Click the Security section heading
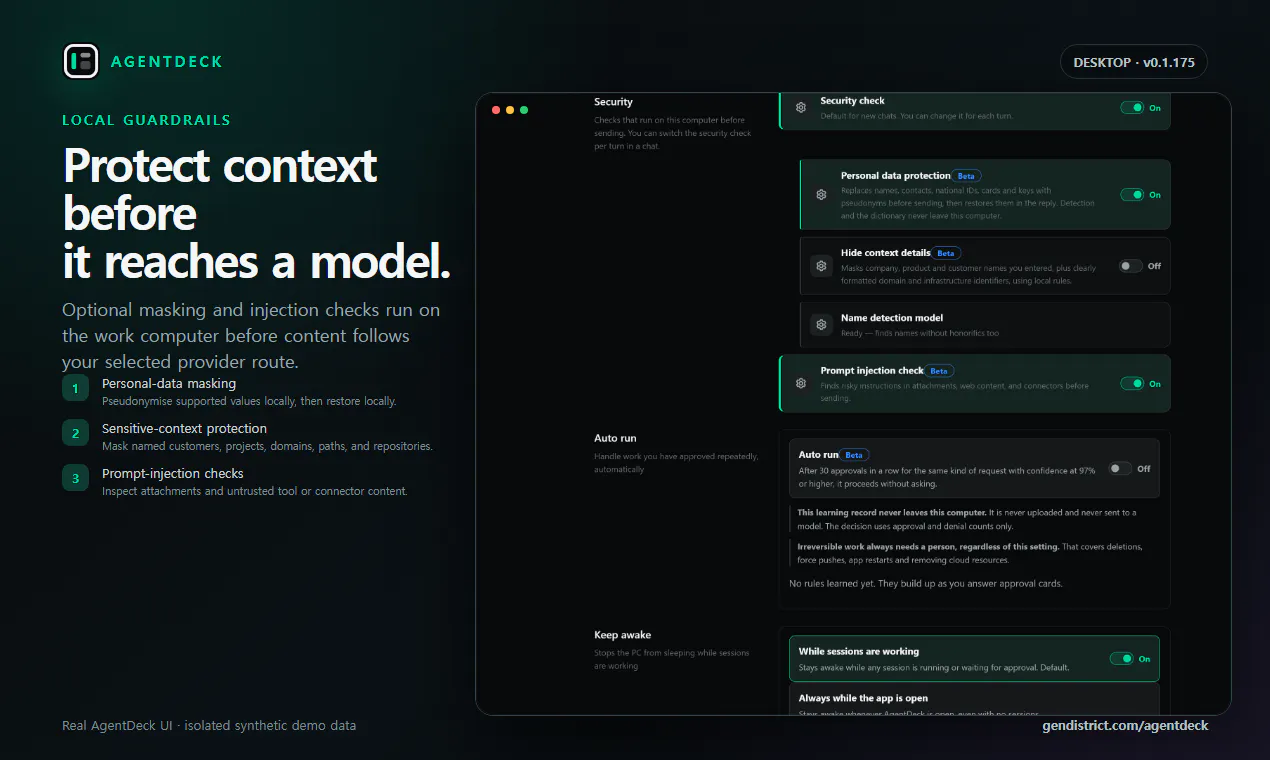1270x760 pixels. (613, 102)
